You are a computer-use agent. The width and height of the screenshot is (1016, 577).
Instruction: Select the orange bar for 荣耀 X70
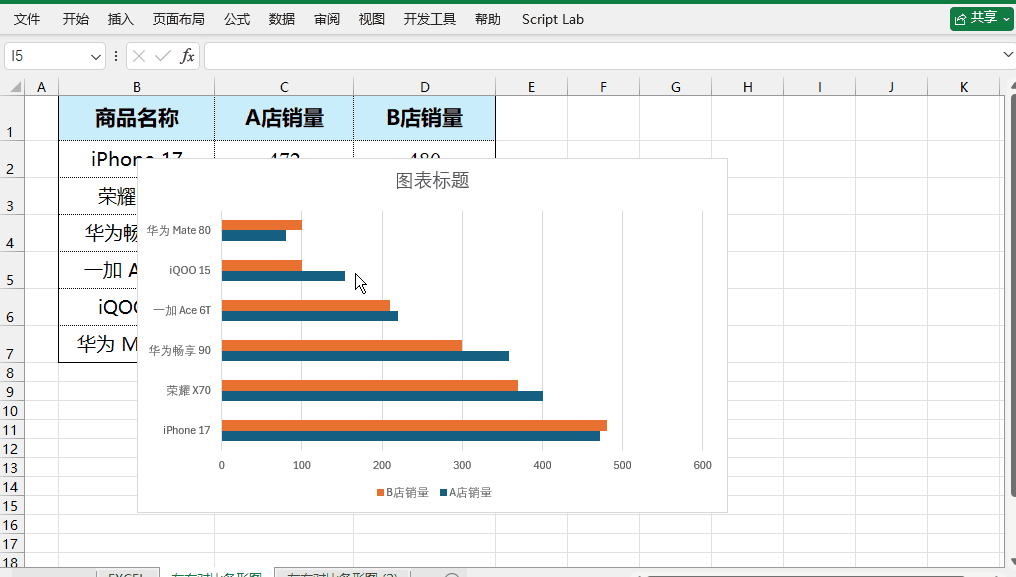pos(370,385)
